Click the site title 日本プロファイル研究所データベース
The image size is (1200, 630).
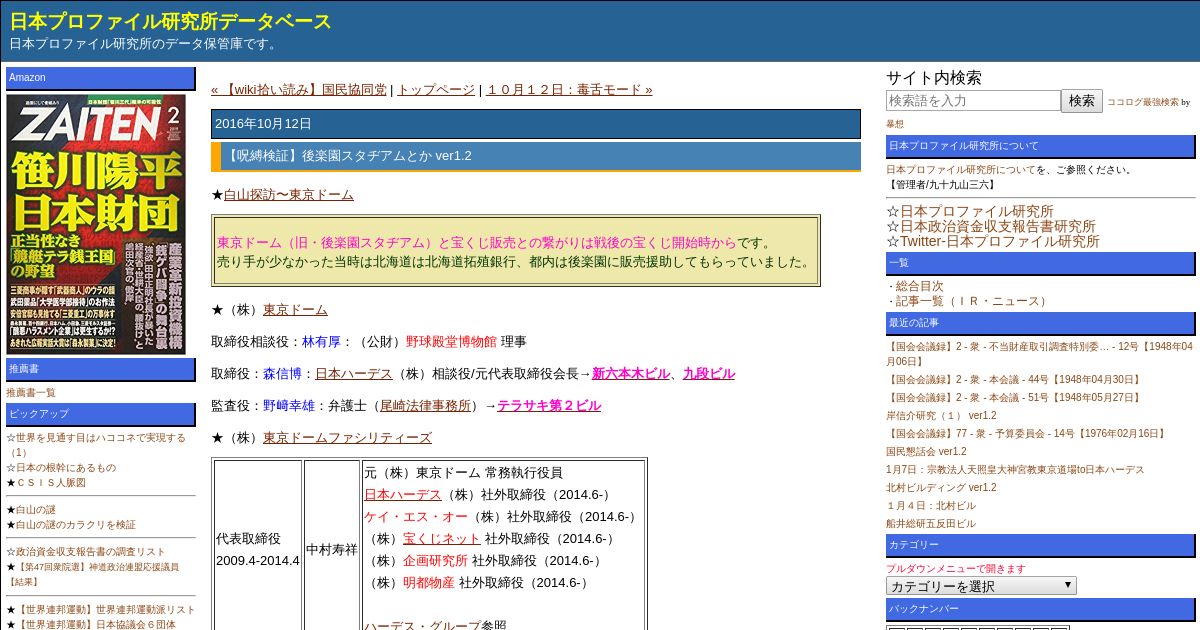click(x=171, y=21)
